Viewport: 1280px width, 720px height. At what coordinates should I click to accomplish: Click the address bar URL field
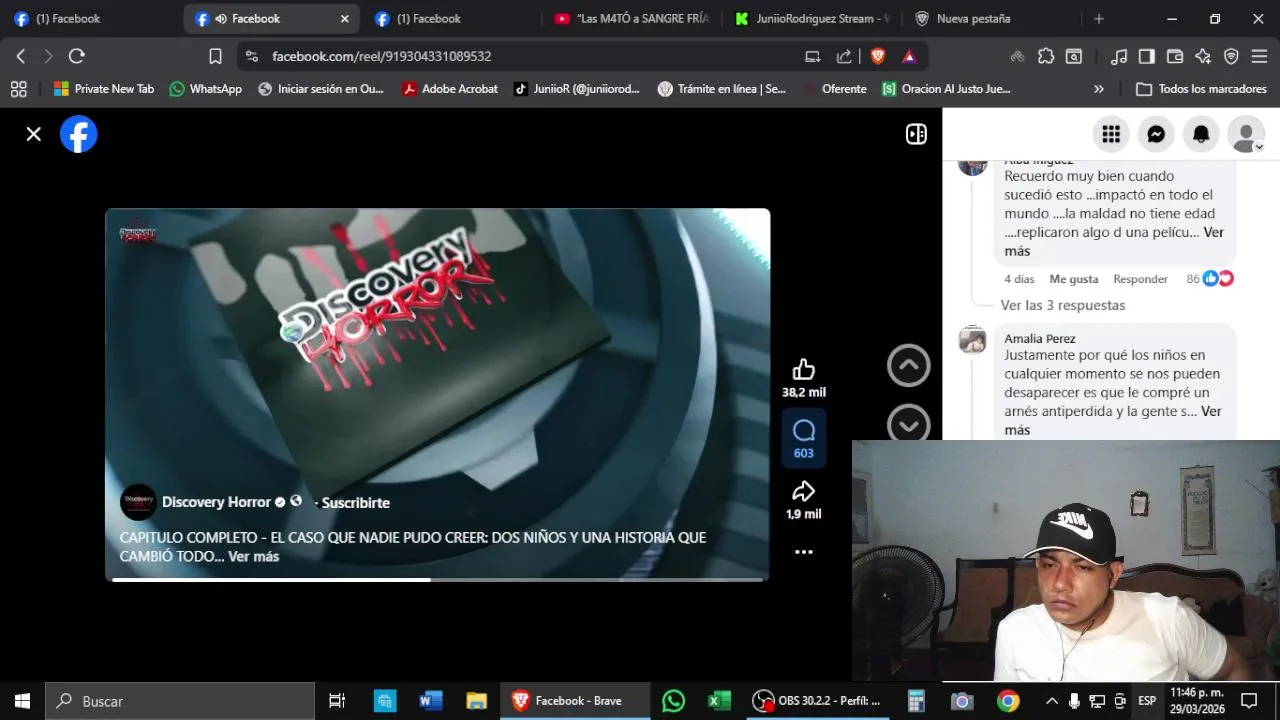click(x=520, y=56)
